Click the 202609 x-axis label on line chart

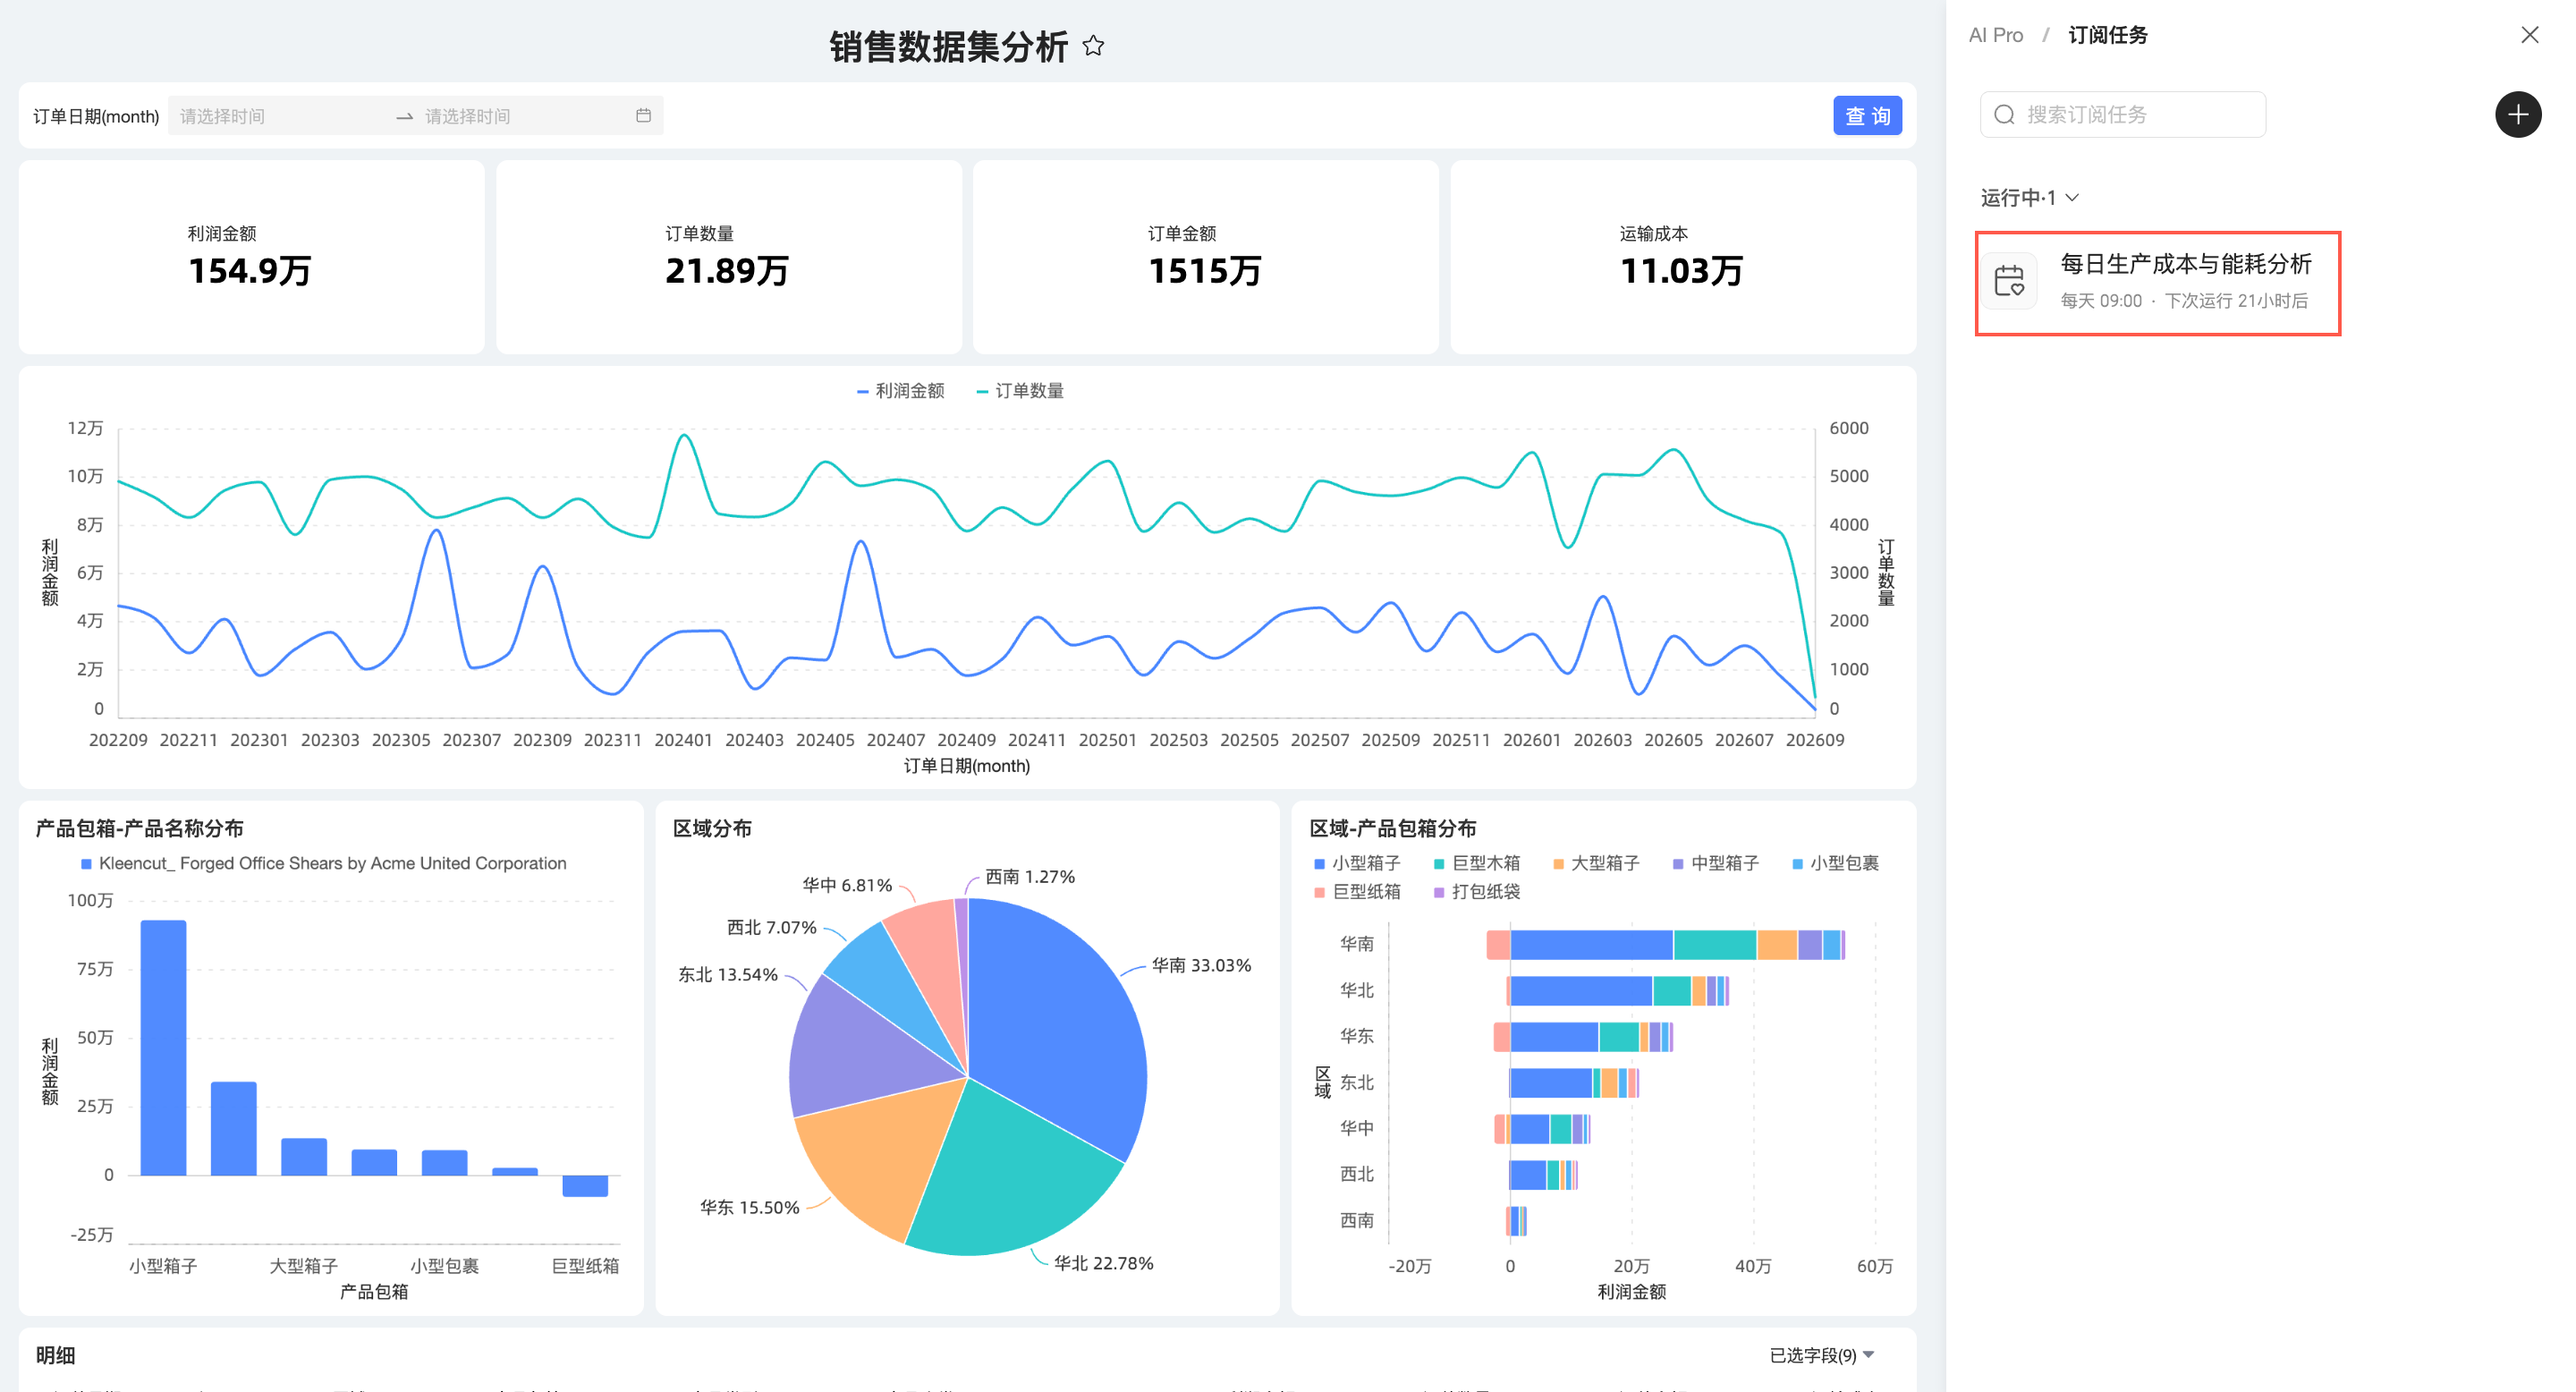pyautogui.click(x=1815, y=740)
